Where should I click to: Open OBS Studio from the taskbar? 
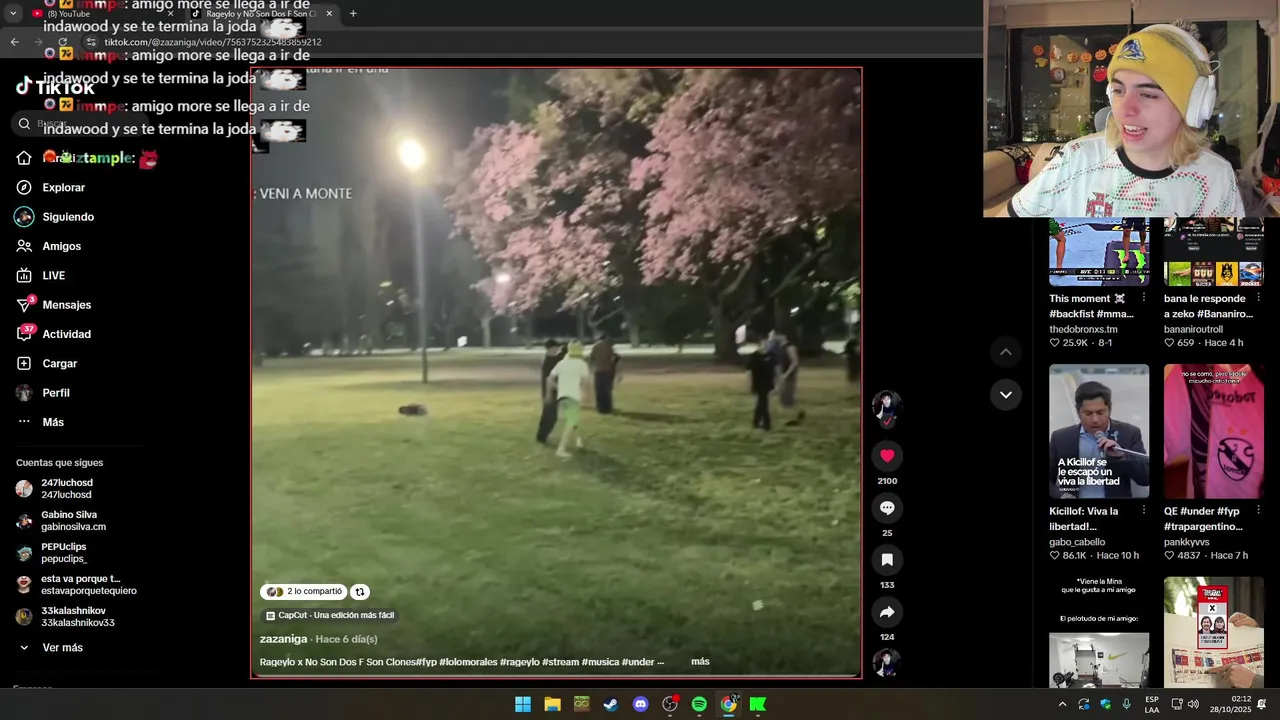point(670,704)
